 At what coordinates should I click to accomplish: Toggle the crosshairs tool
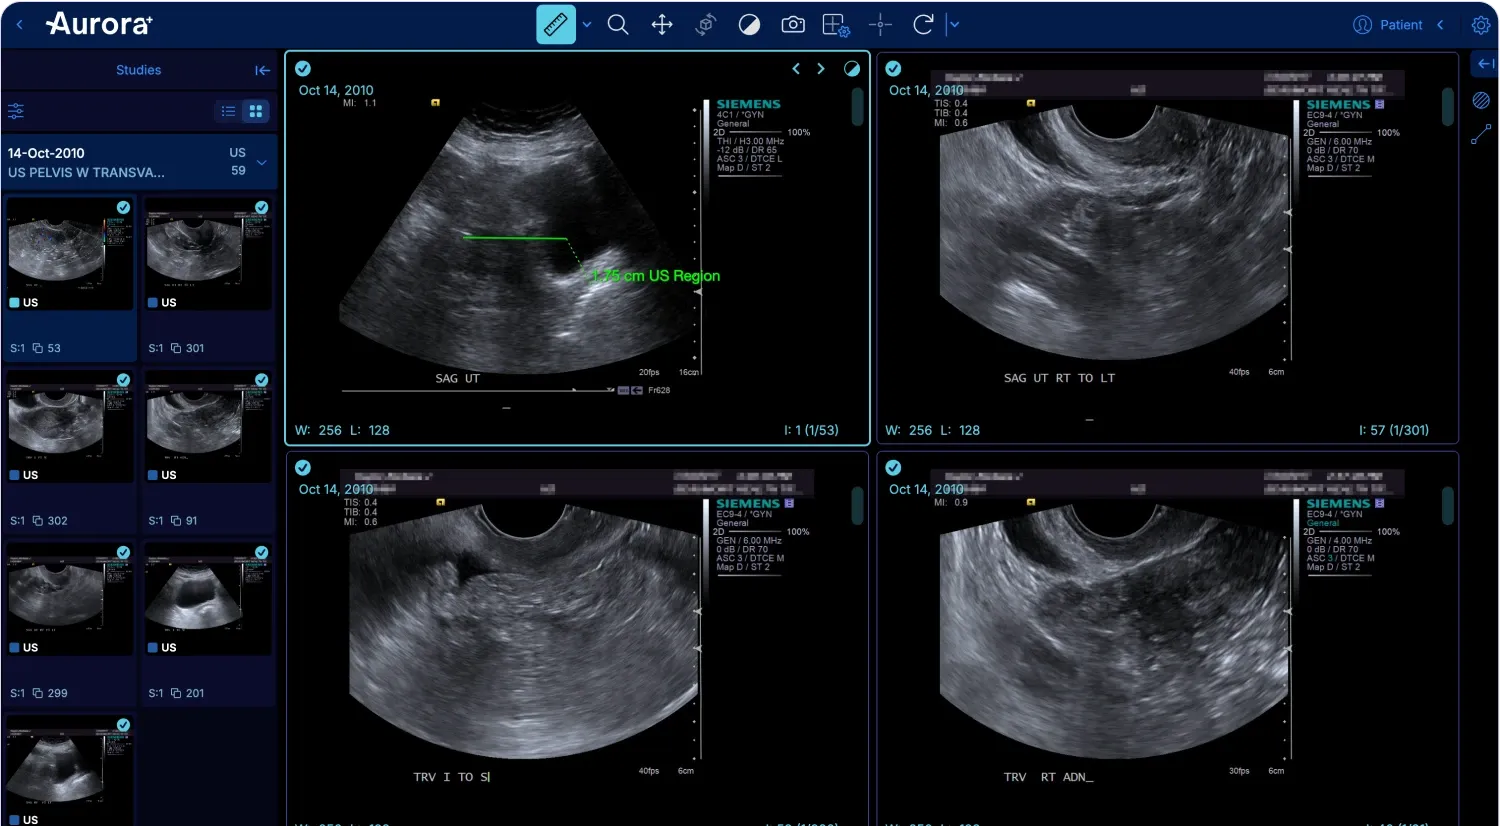pos(880,25)
